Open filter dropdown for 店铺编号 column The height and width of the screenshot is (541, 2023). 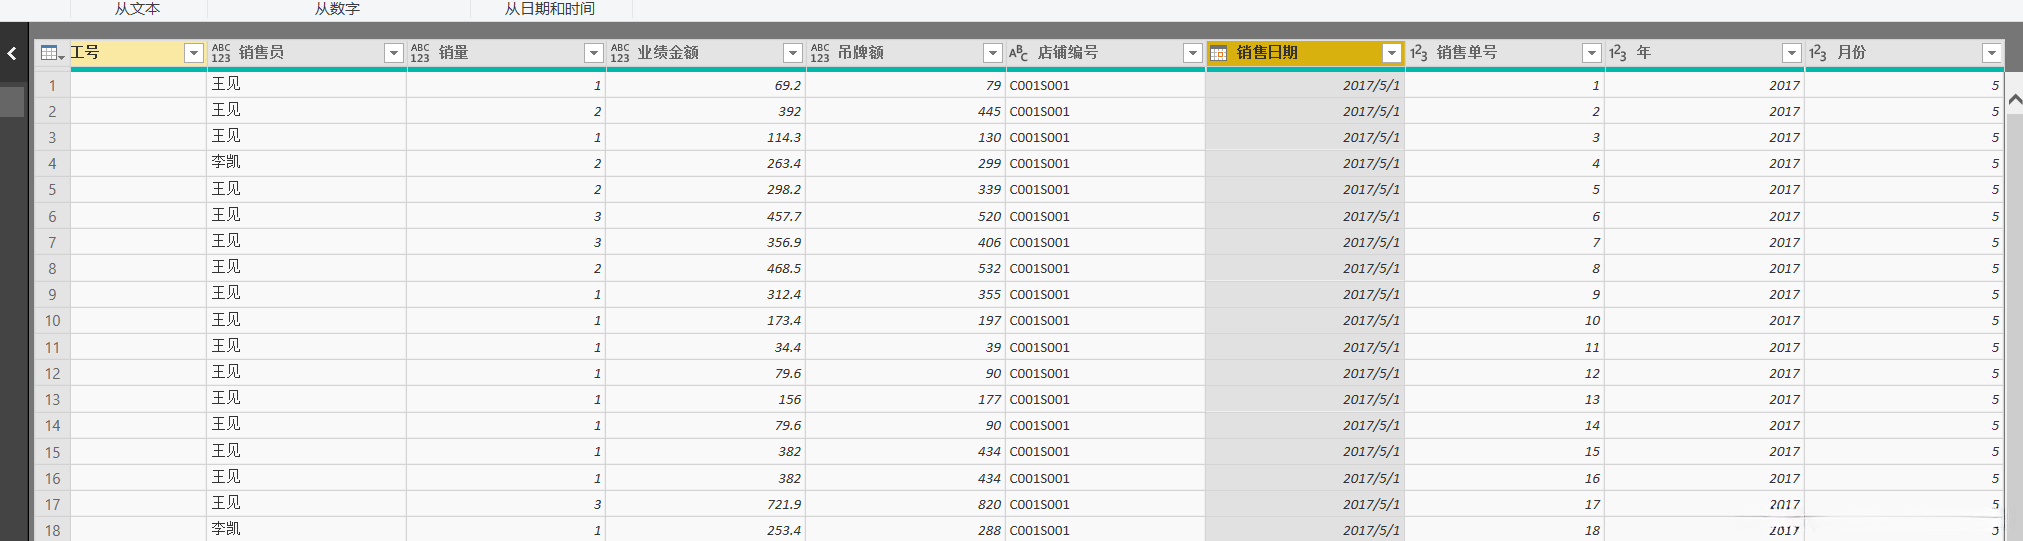1193,53
